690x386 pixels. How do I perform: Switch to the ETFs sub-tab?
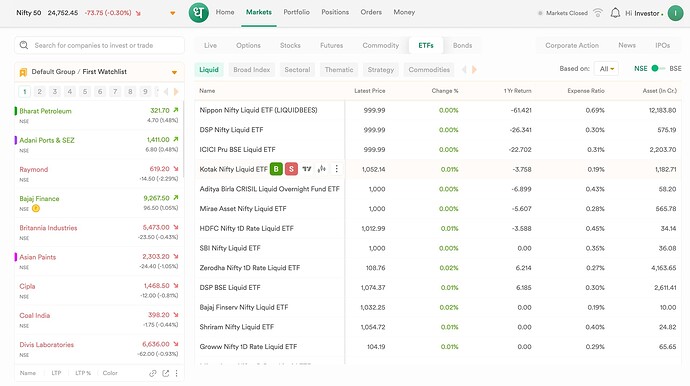(426, 45)
